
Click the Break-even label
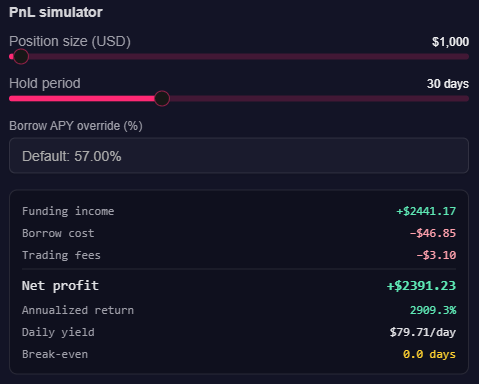[55, 354]
